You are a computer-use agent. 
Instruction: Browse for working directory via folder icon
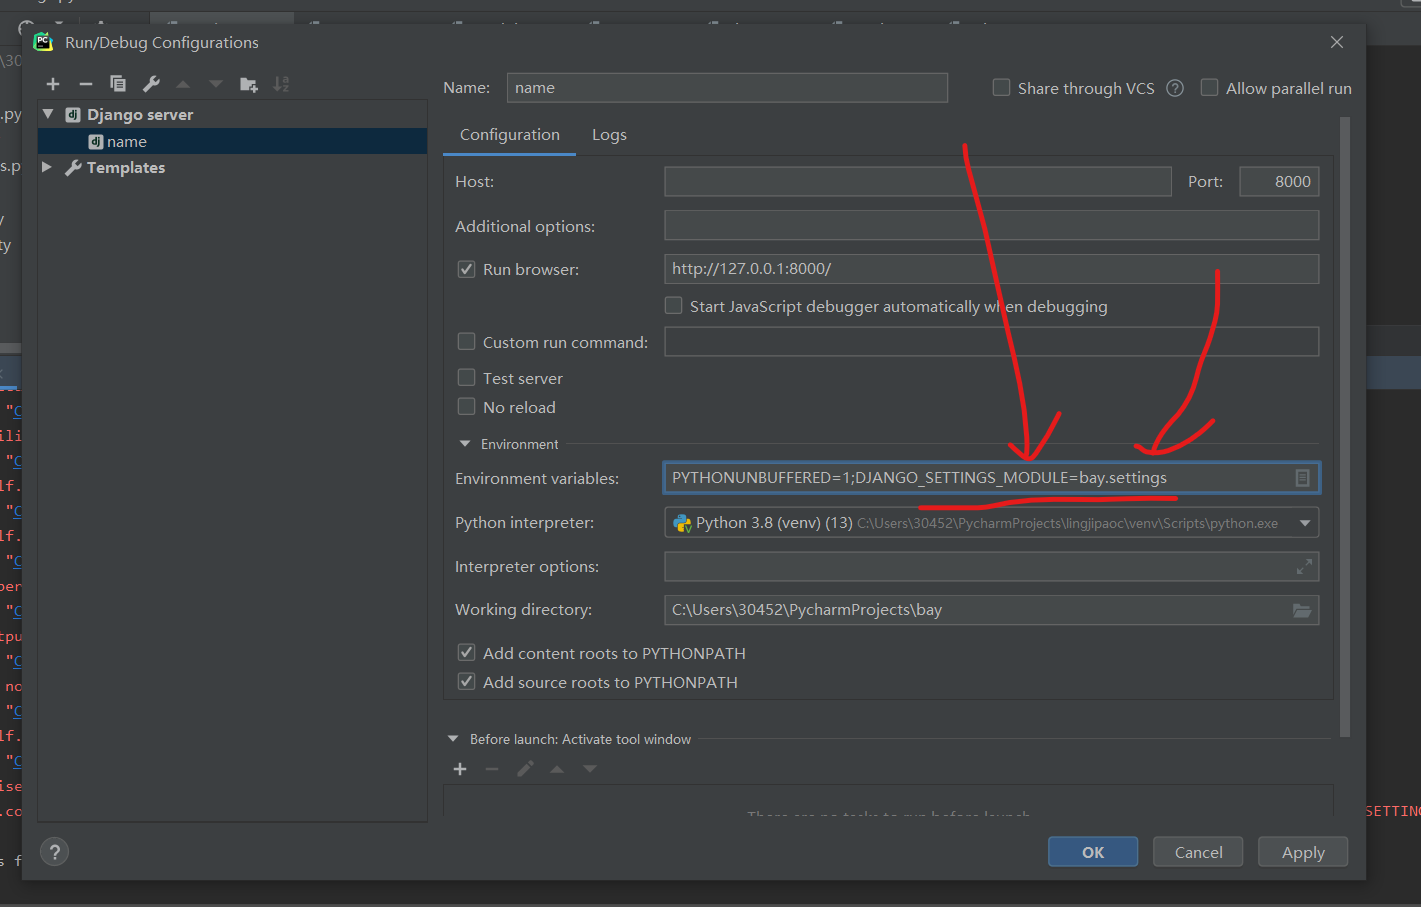(x=1302, y=609)
